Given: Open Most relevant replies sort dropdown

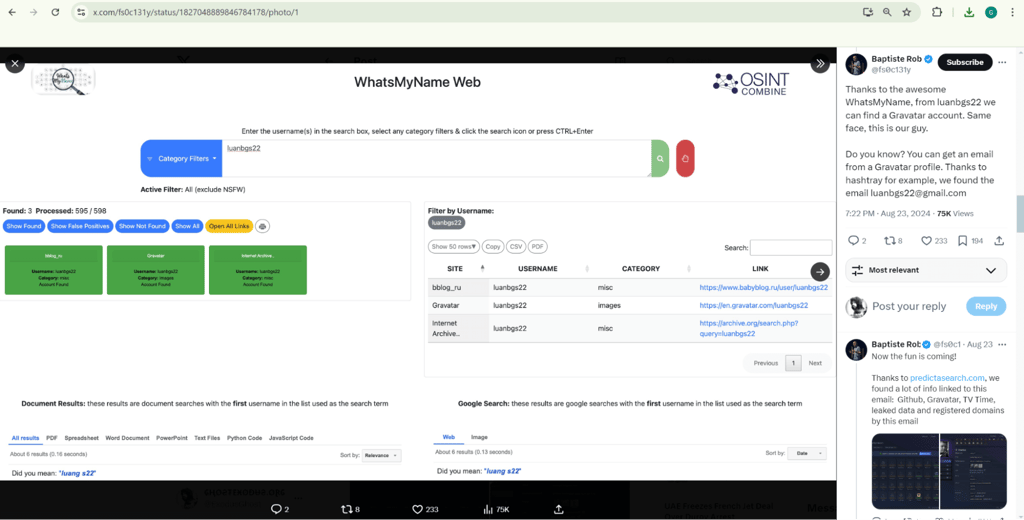Looking at the screenshot, I should pos(926,270).
